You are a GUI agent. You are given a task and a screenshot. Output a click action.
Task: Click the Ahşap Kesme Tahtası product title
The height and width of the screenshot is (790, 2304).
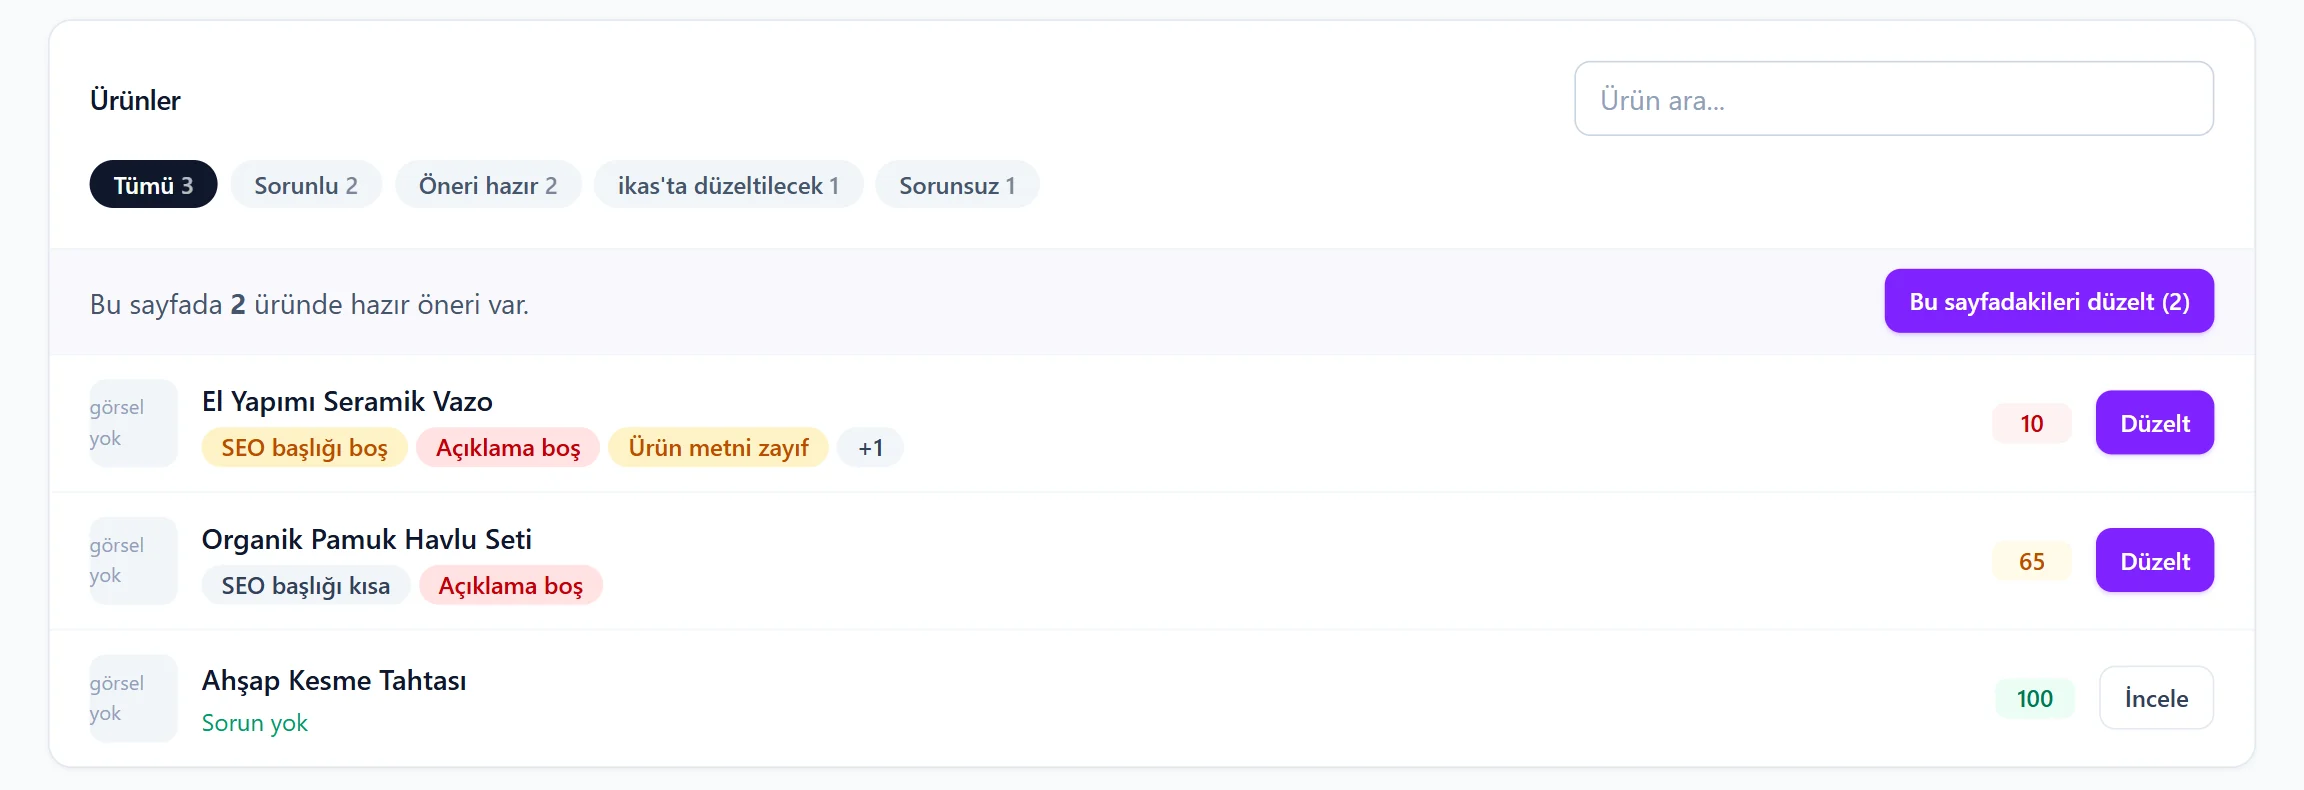pos(334,680)
